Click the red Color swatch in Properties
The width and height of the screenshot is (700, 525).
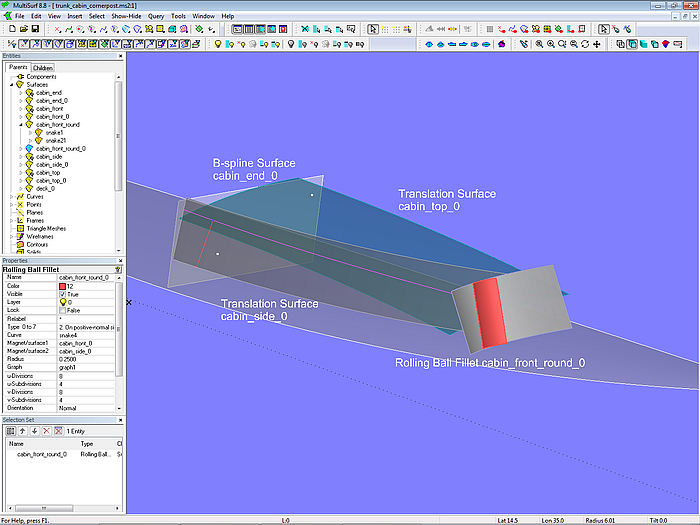pyautogui.click(x=63, y=286)
